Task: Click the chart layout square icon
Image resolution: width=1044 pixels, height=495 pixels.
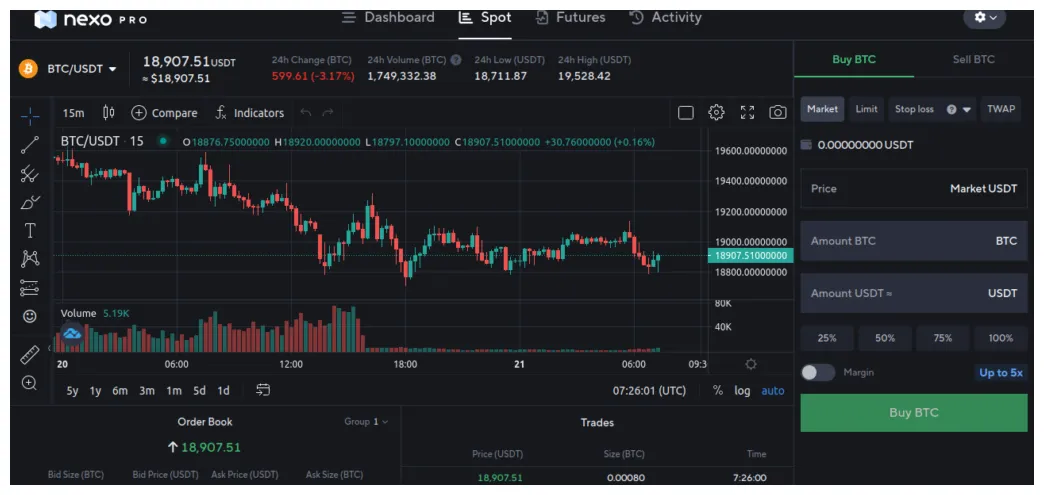Action: pos(686,113)
